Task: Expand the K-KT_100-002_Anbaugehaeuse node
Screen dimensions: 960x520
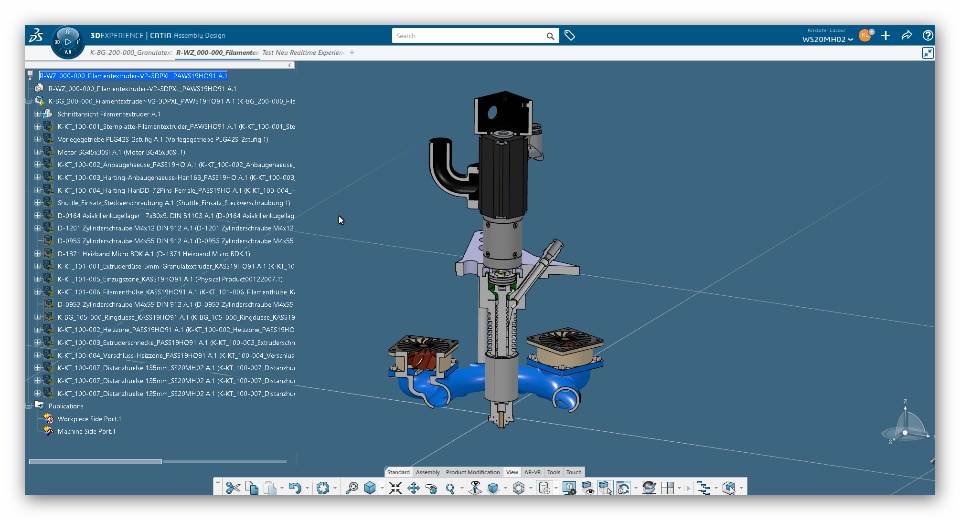Action: click(x=37, y=165)
